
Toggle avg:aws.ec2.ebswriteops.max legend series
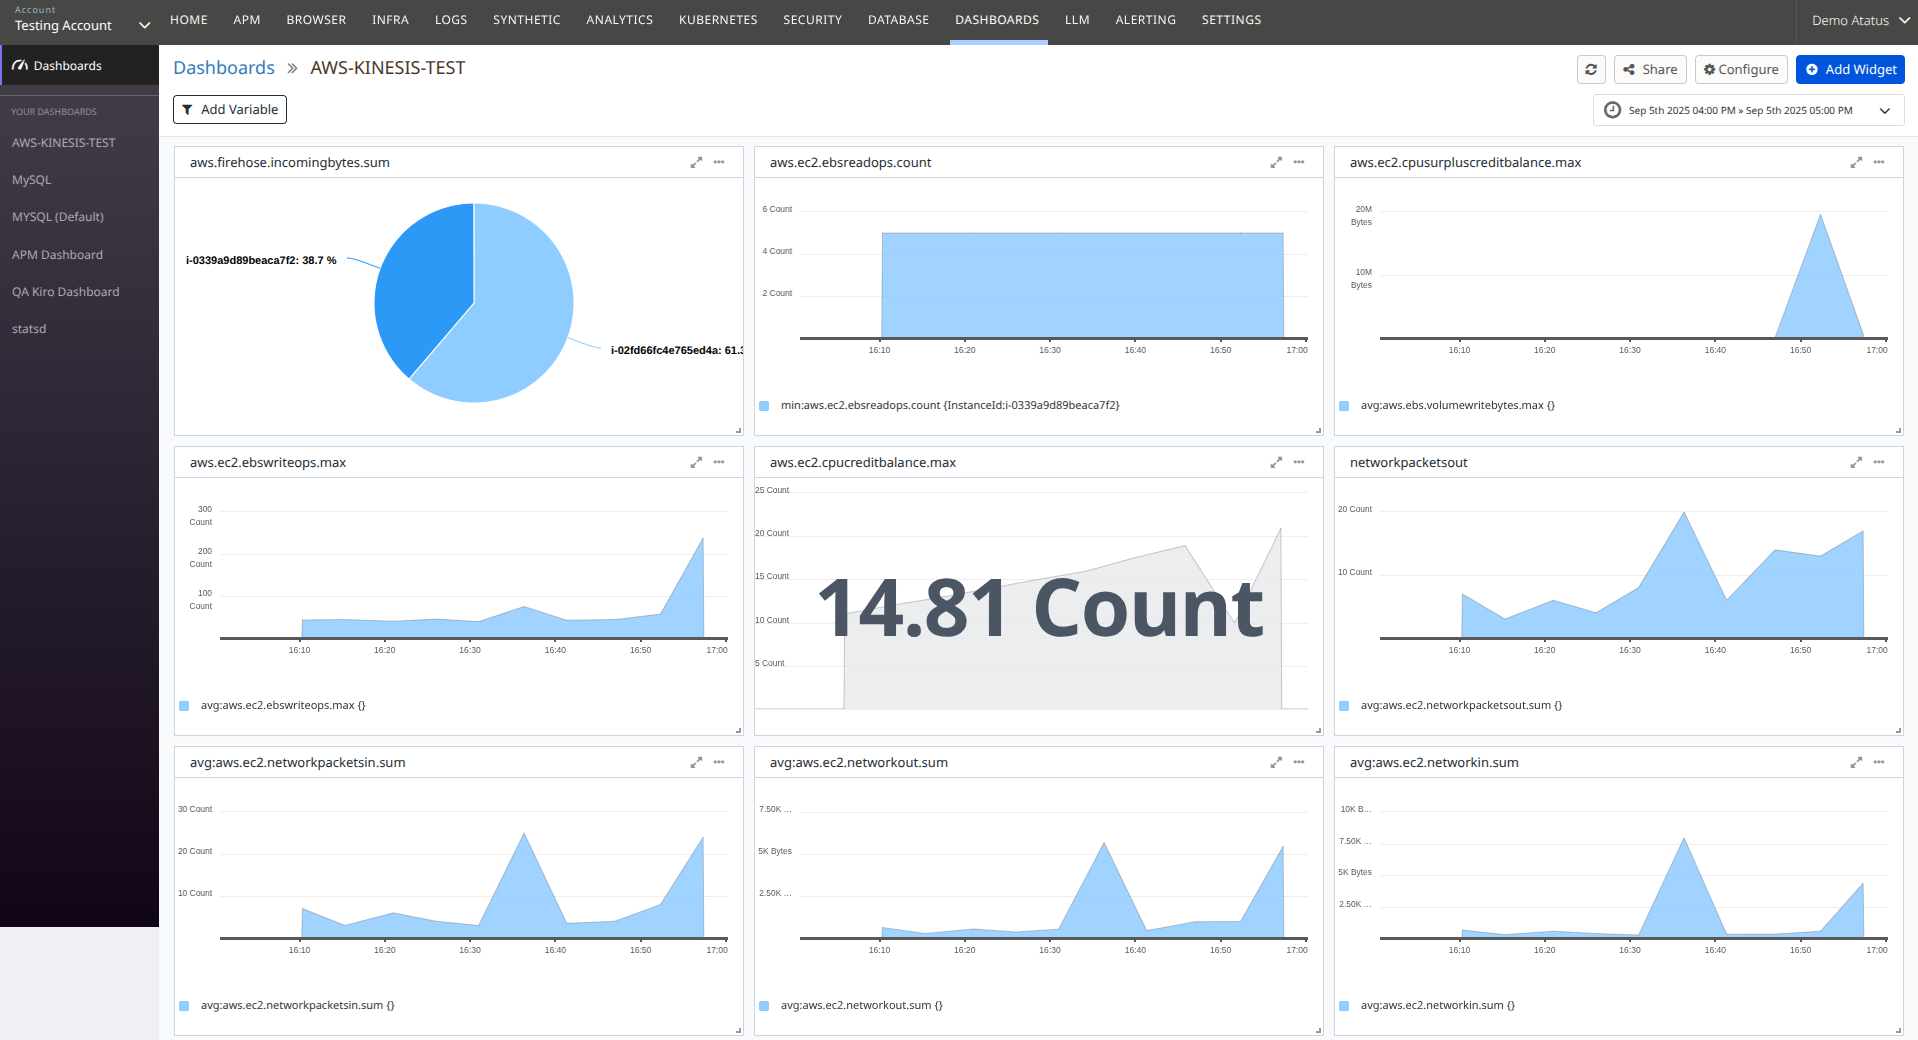(x=283, y=706)
